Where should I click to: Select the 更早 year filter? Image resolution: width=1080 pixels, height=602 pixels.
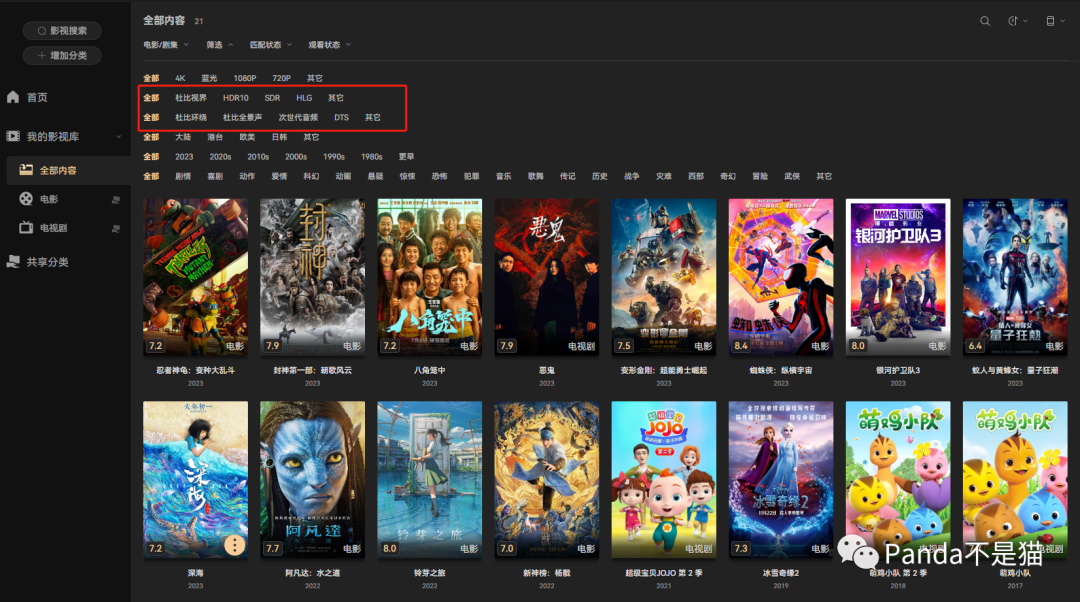[406, 157]
